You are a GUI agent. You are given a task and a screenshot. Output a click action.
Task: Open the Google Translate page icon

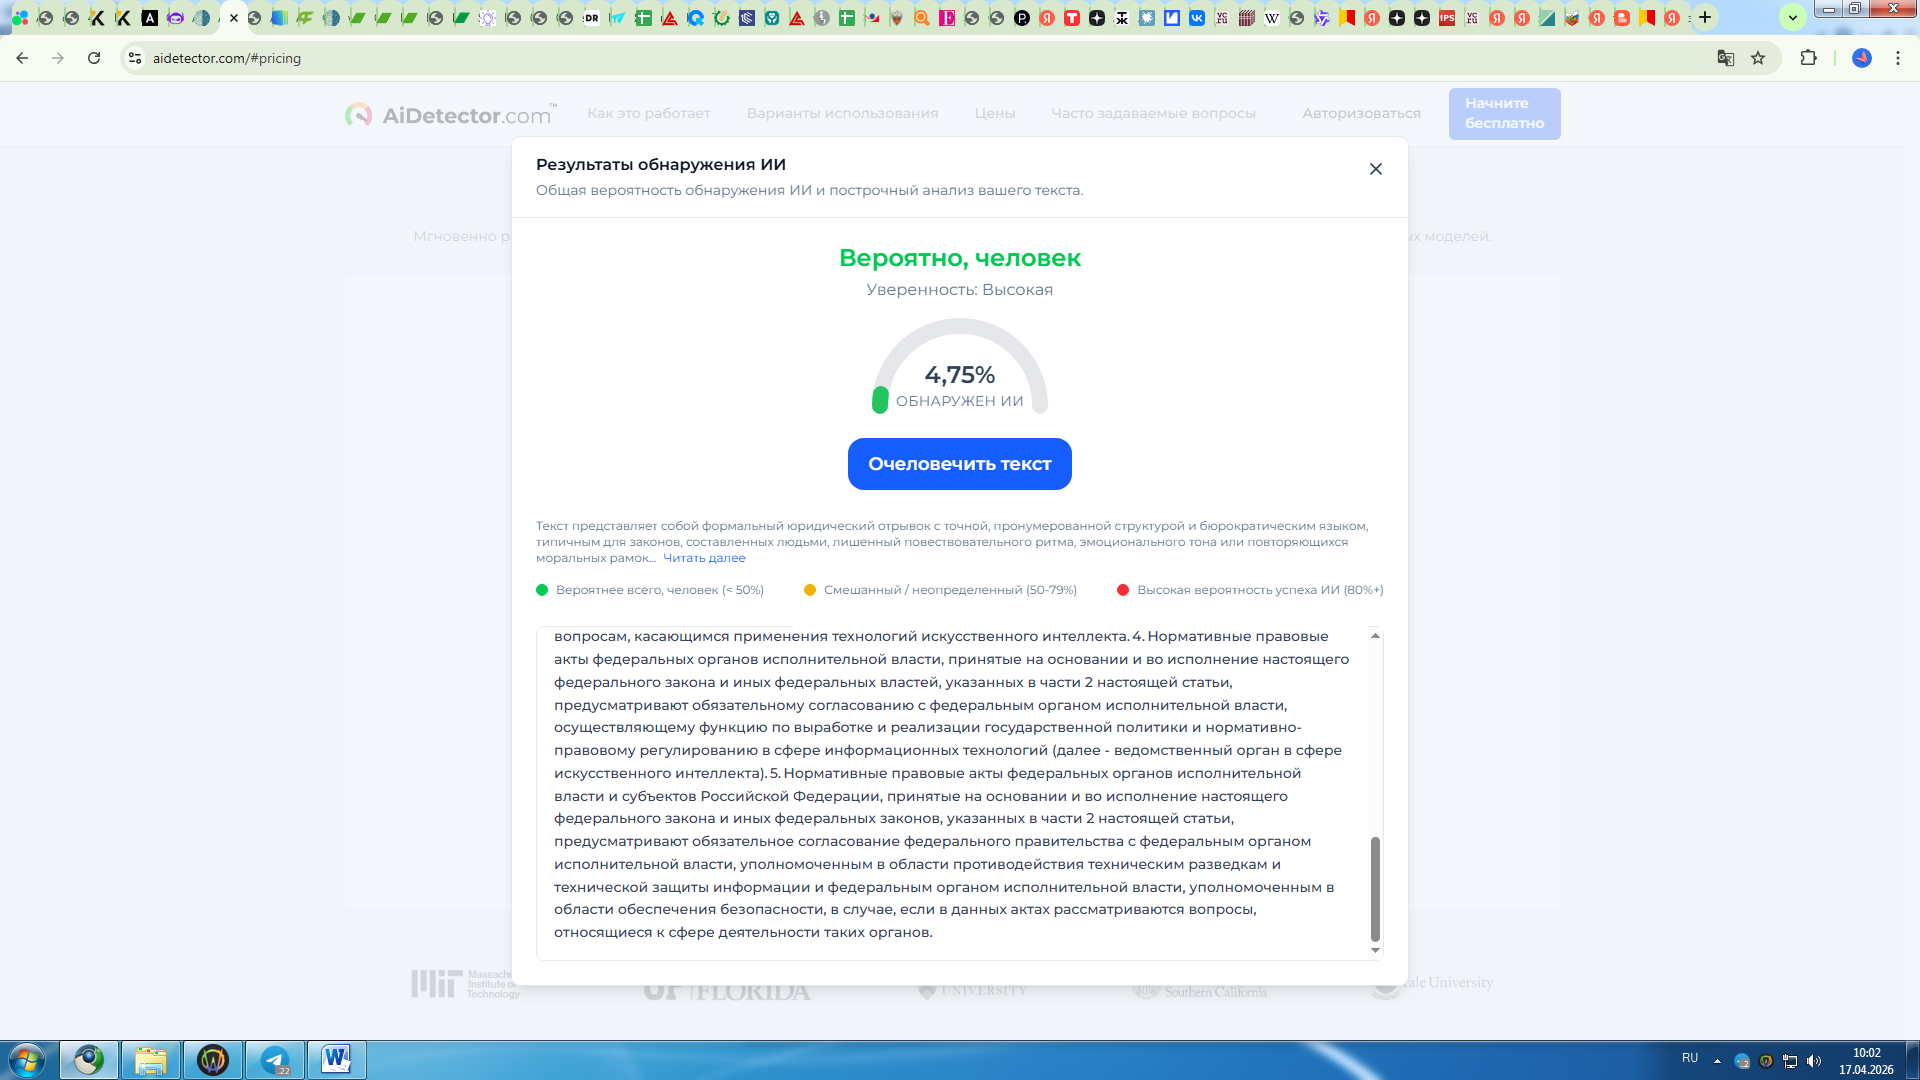click(x=1725, y=58)
